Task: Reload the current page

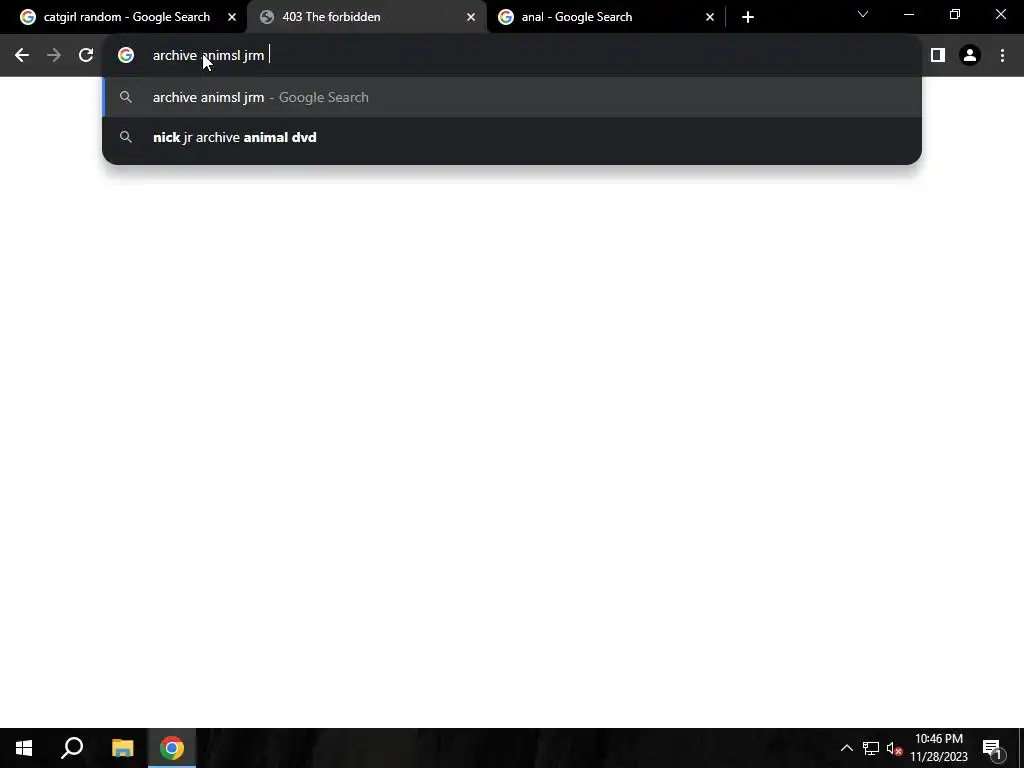Action: [86, 56]
